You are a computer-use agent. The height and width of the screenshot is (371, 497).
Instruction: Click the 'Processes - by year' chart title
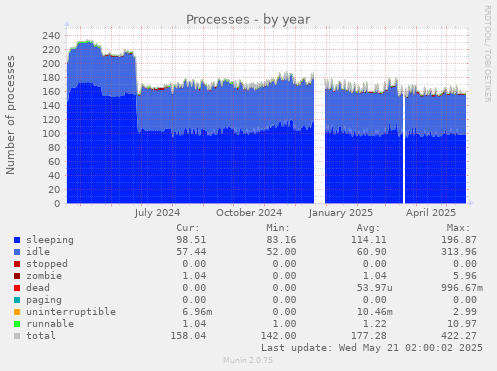[x=248, y=19]
